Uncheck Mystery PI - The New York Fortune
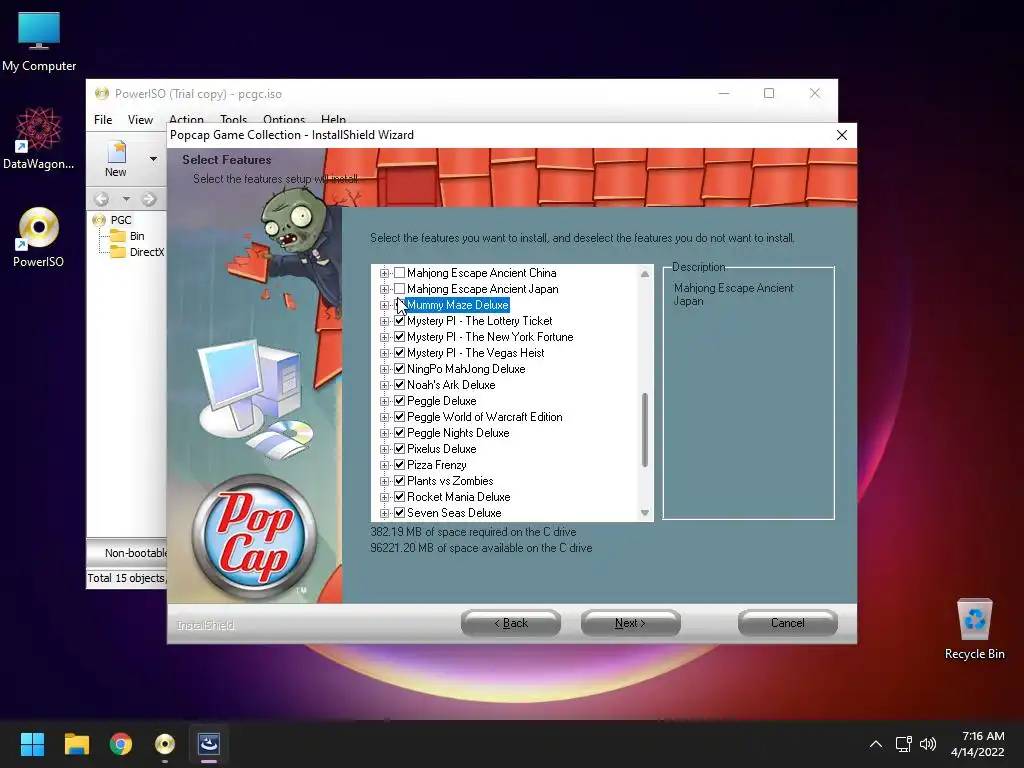 399,337
